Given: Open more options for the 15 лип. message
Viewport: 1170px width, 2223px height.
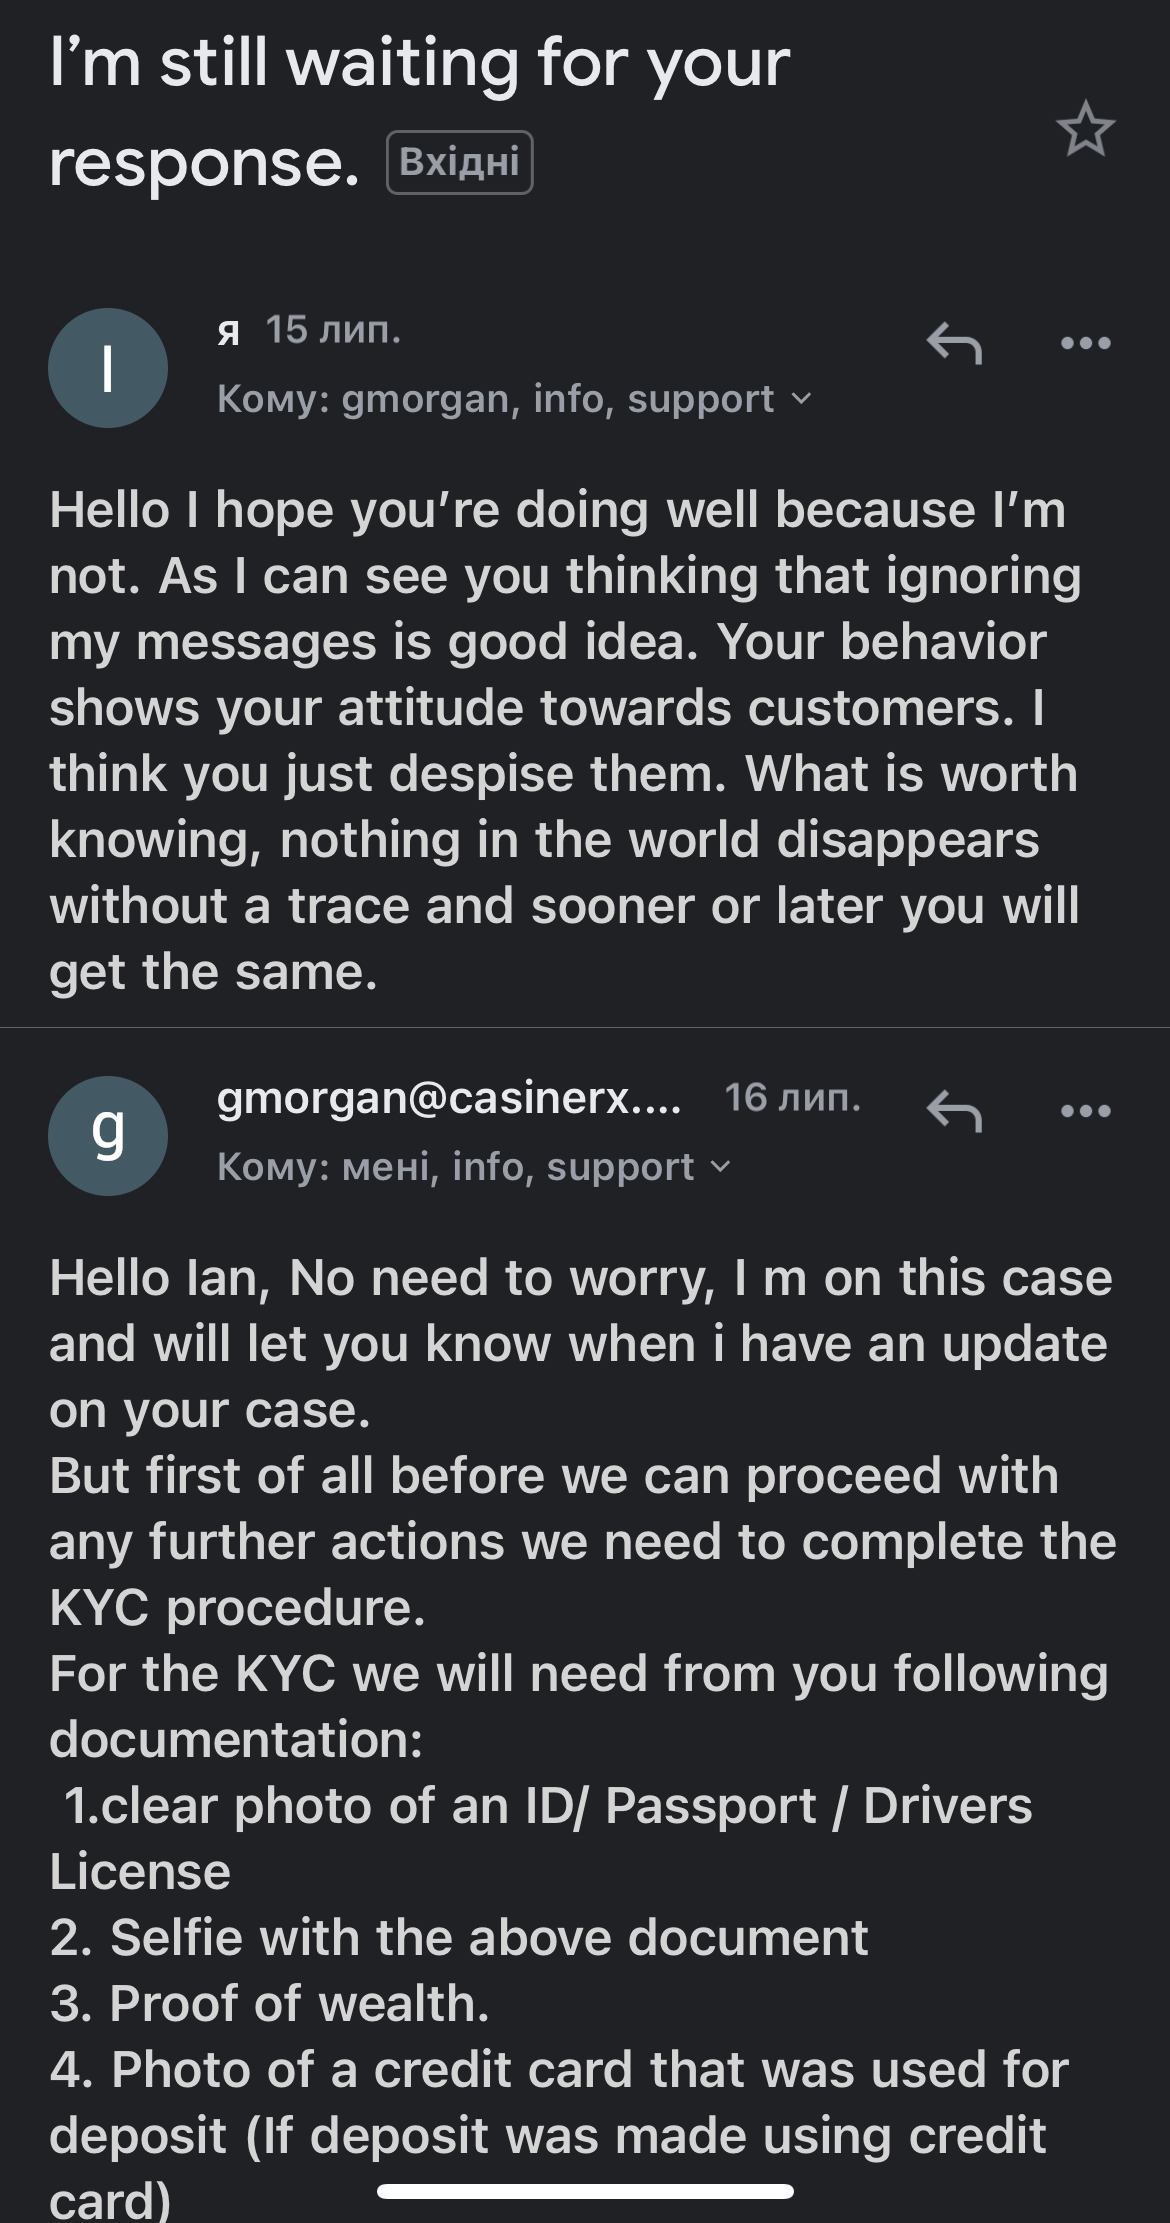Looking at the screenshot, I should point(1085,344).
